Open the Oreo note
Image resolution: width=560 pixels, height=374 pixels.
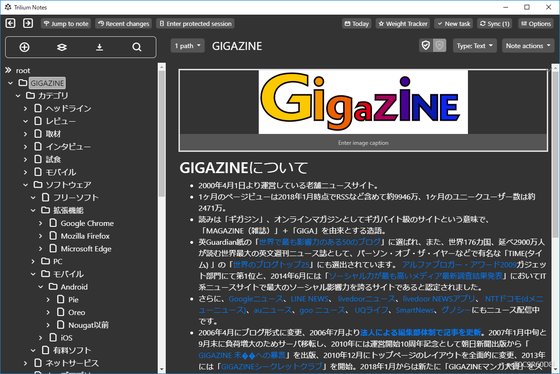[76, 312]
